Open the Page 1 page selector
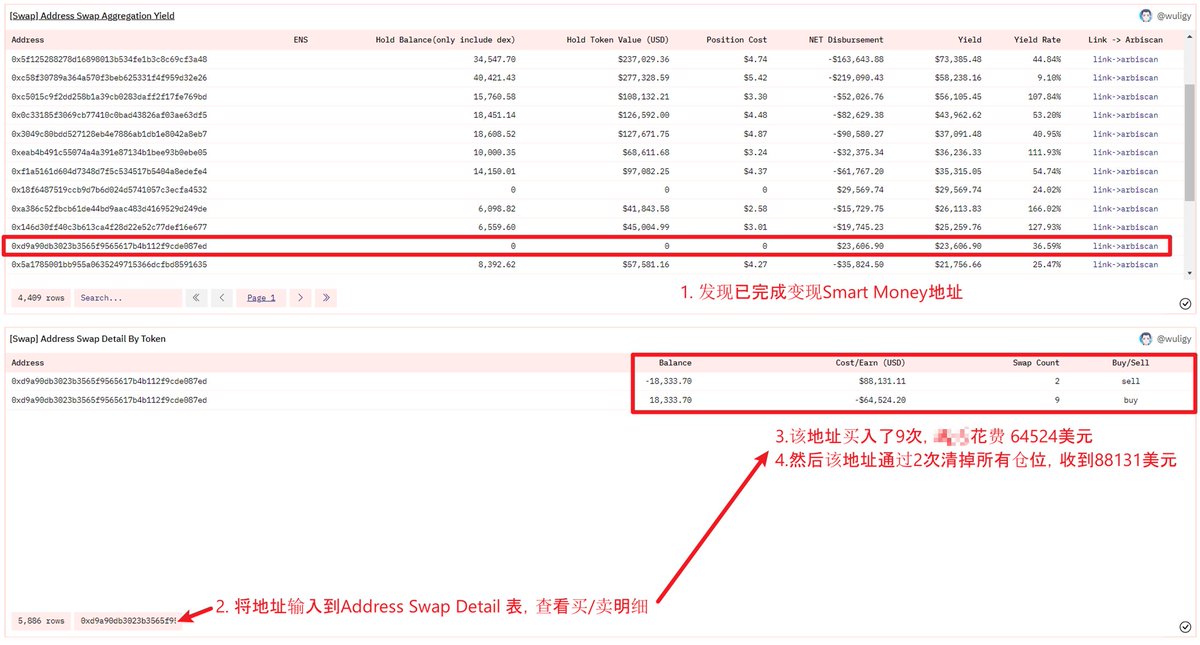 click(261, 298)
